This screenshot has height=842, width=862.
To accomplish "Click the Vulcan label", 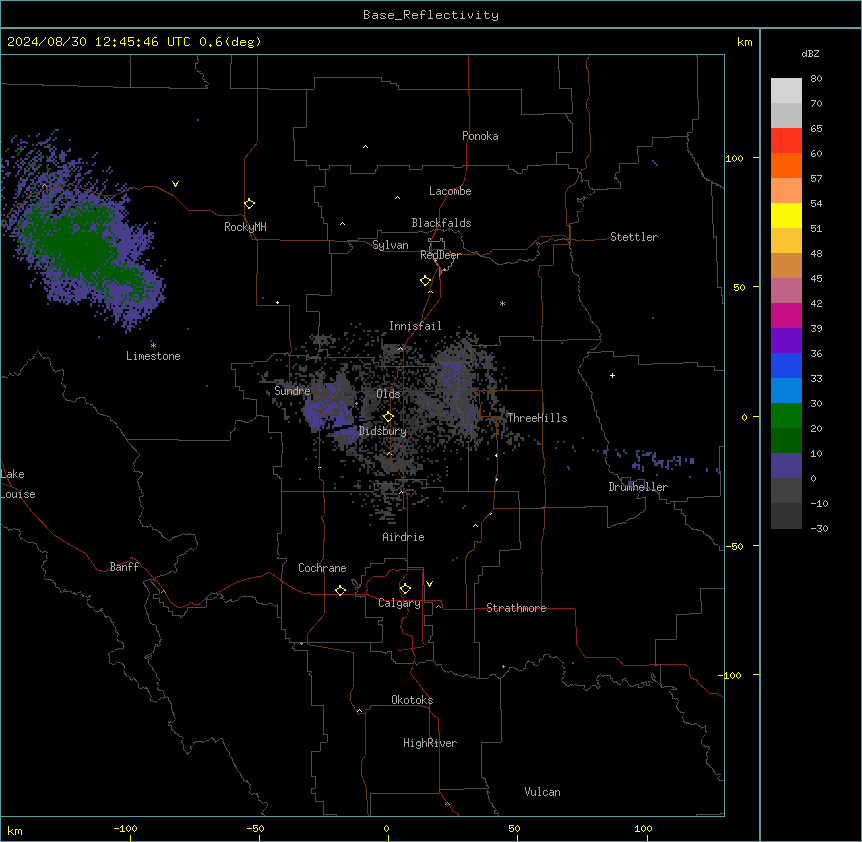I will (x=543, y=792).
